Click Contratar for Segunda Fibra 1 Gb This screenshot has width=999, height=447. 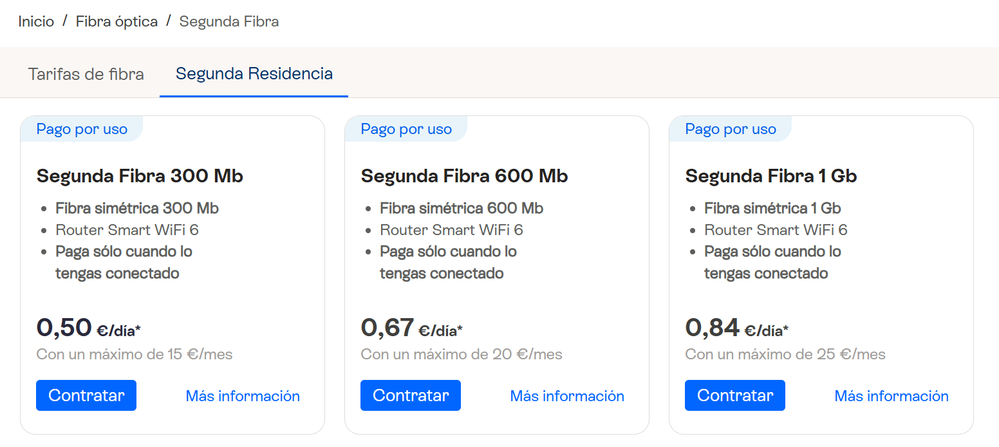735,396
